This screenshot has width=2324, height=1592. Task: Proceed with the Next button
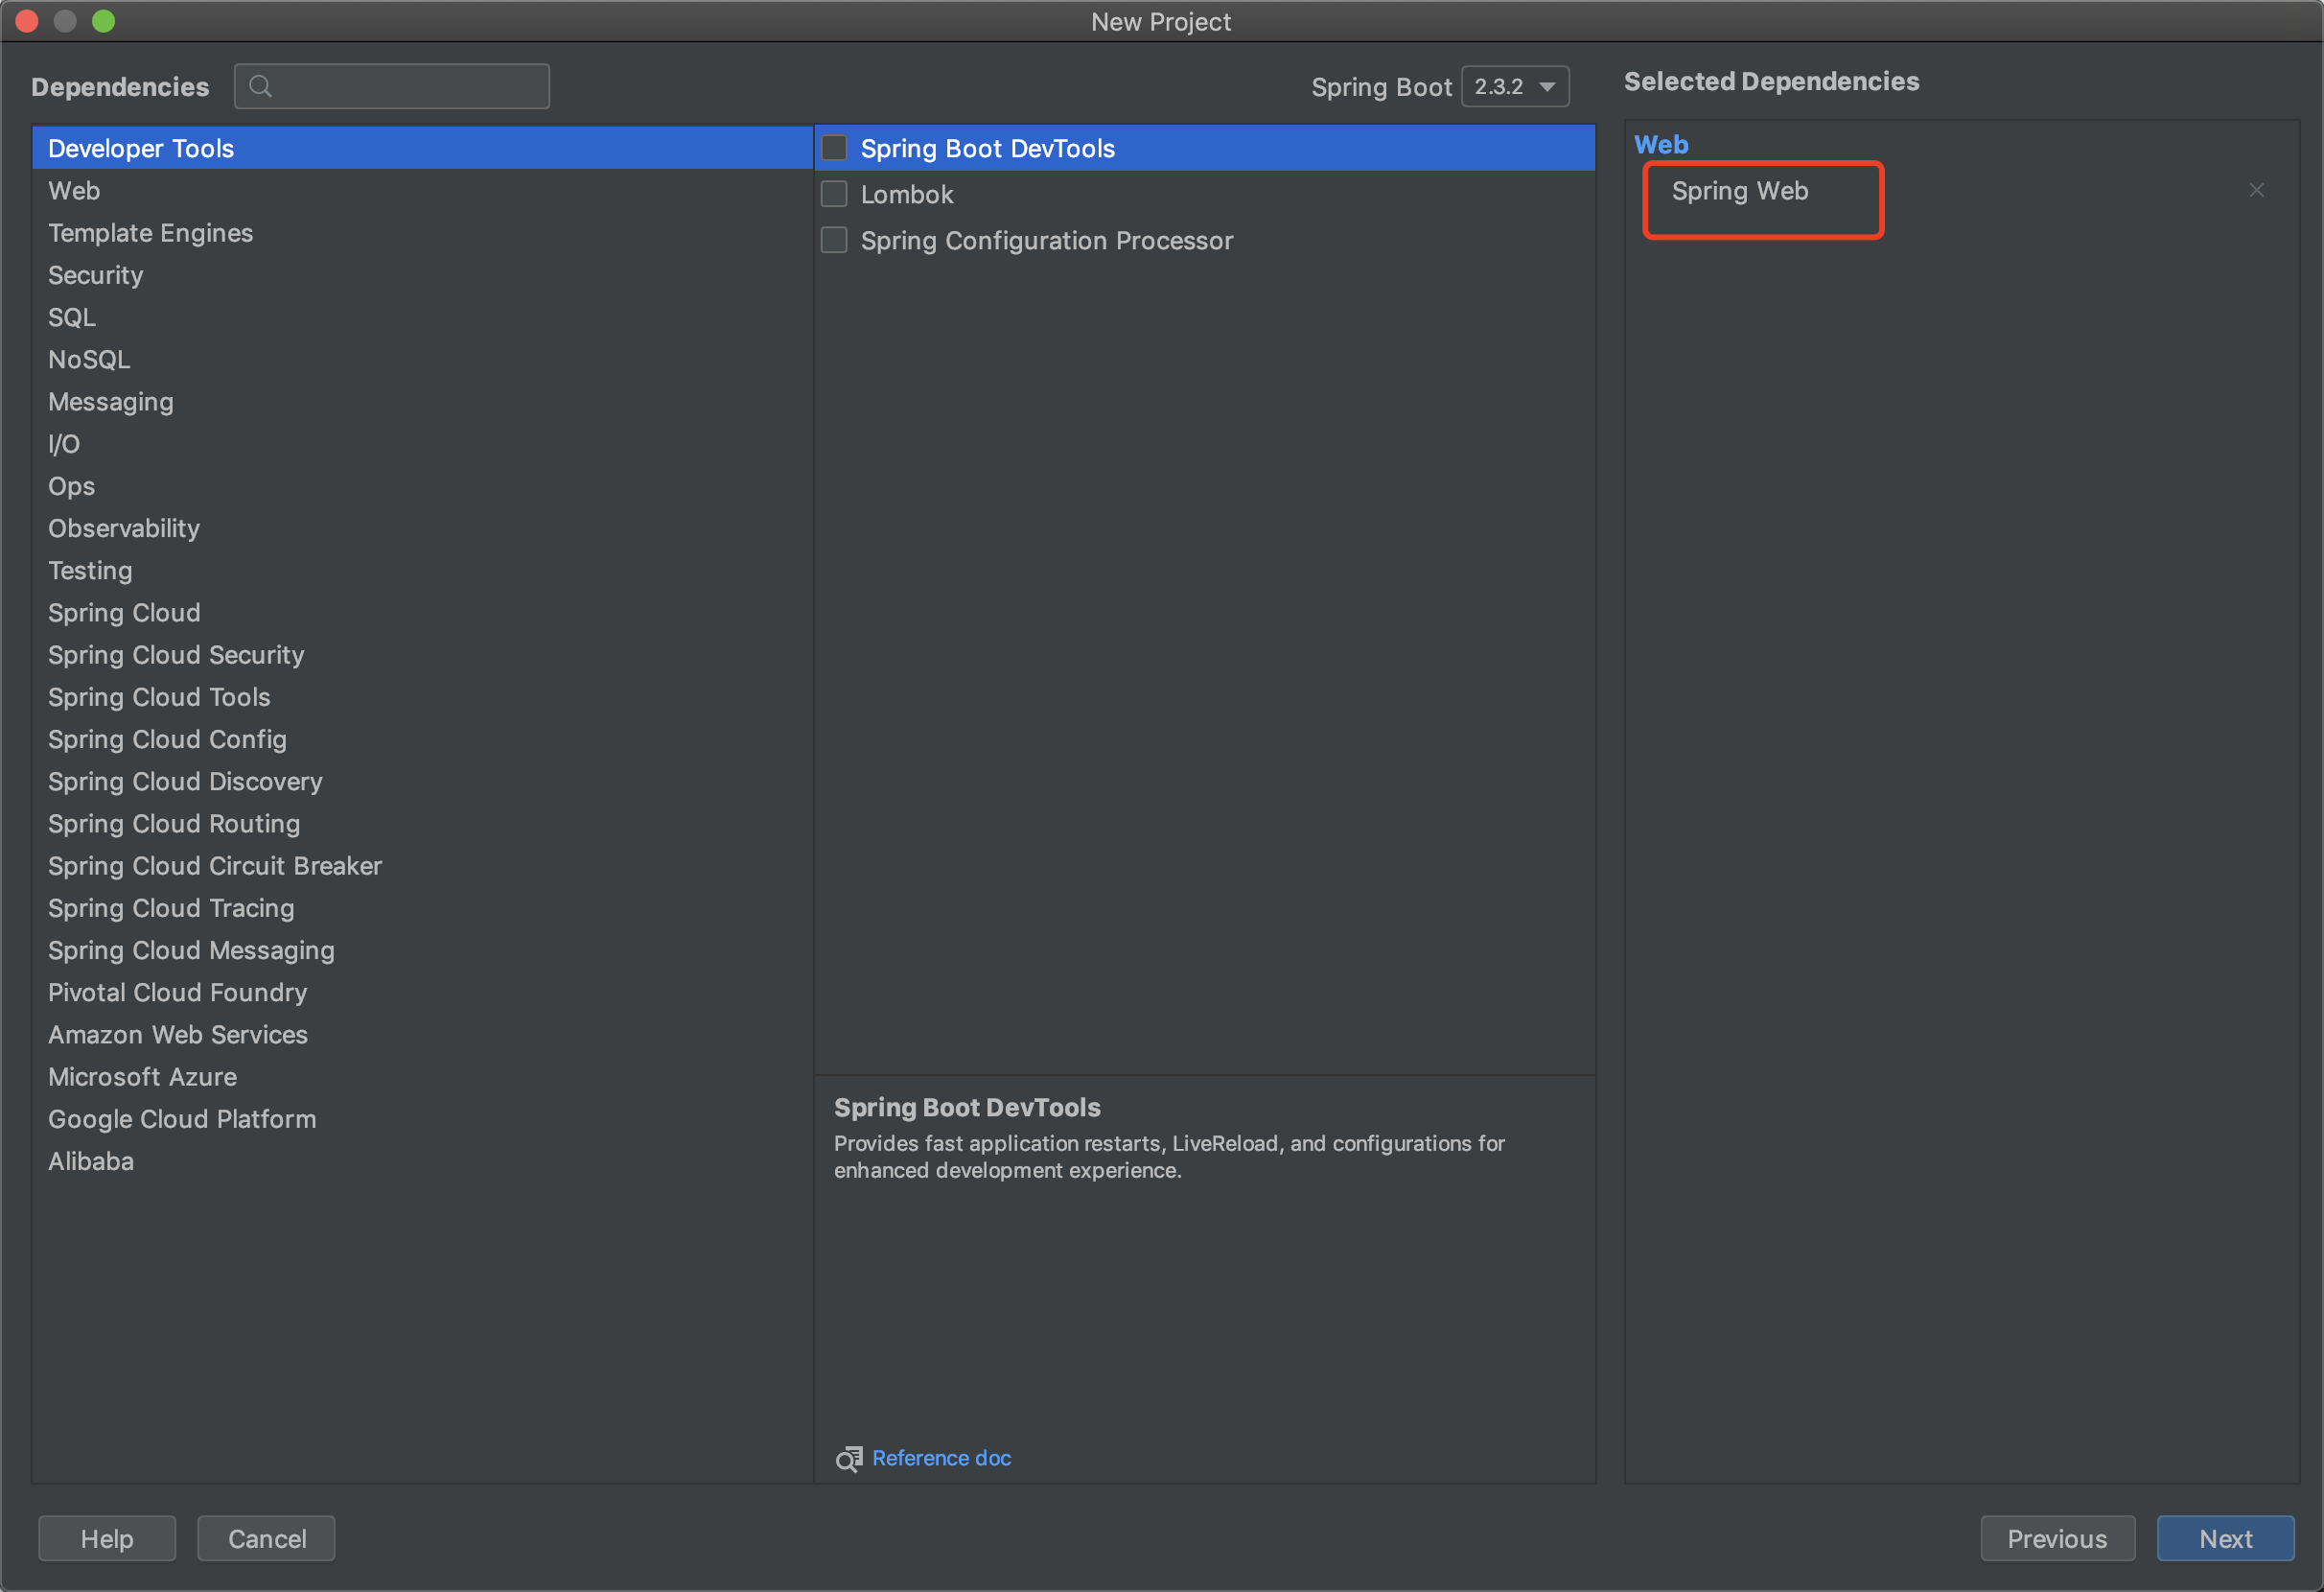(2225, 1538)
